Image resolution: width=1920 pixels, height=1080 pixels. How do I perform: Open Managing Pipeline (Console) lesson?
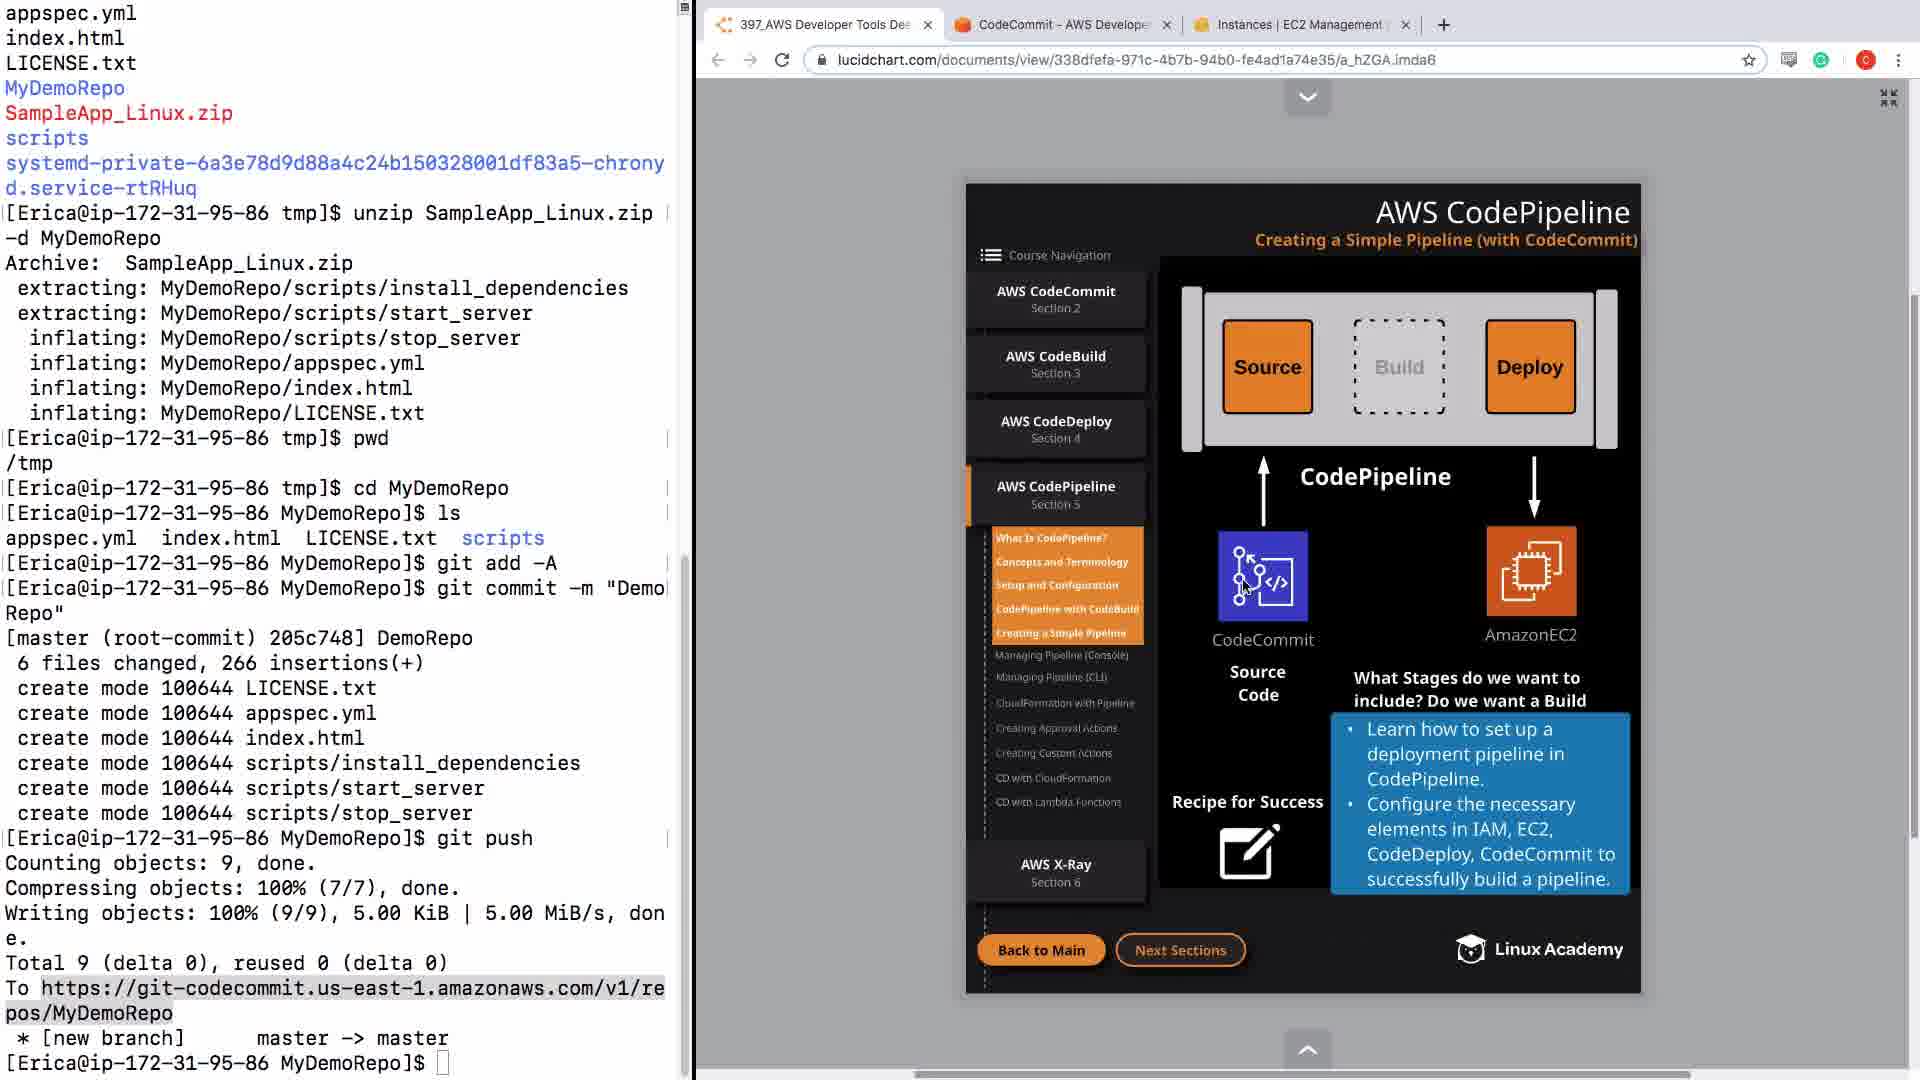pos(1061,655)
